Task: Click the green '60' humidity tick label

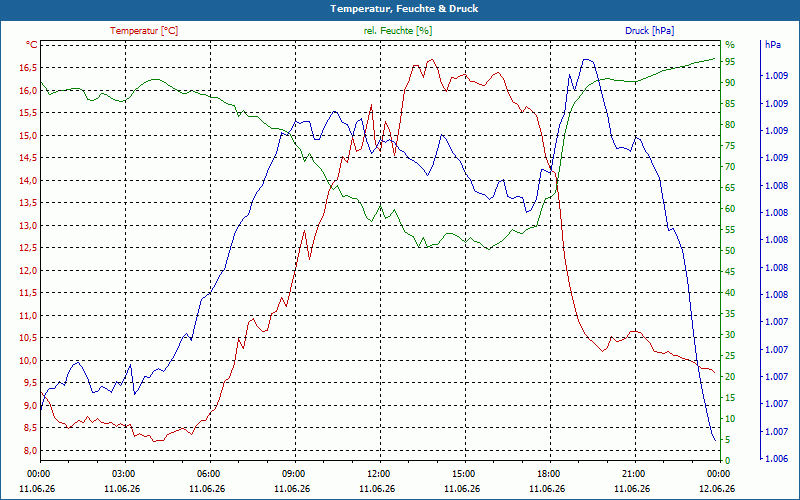Action: click(730, 208)
